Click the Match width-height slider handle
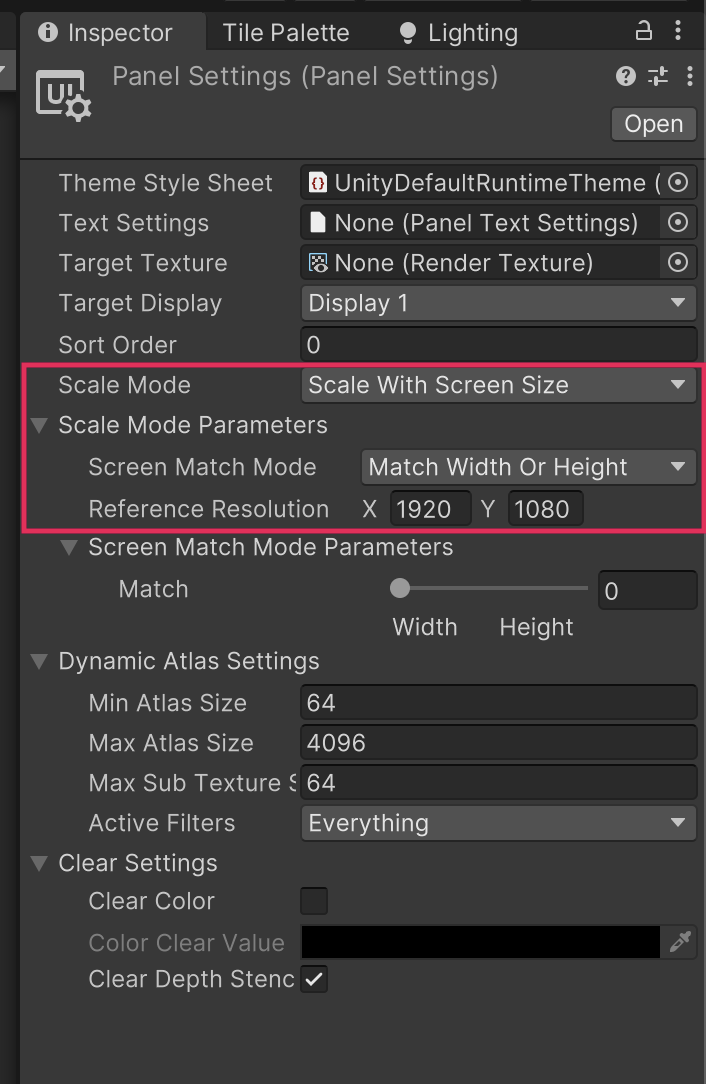The image size is (706, 1084). pos(400,589)
